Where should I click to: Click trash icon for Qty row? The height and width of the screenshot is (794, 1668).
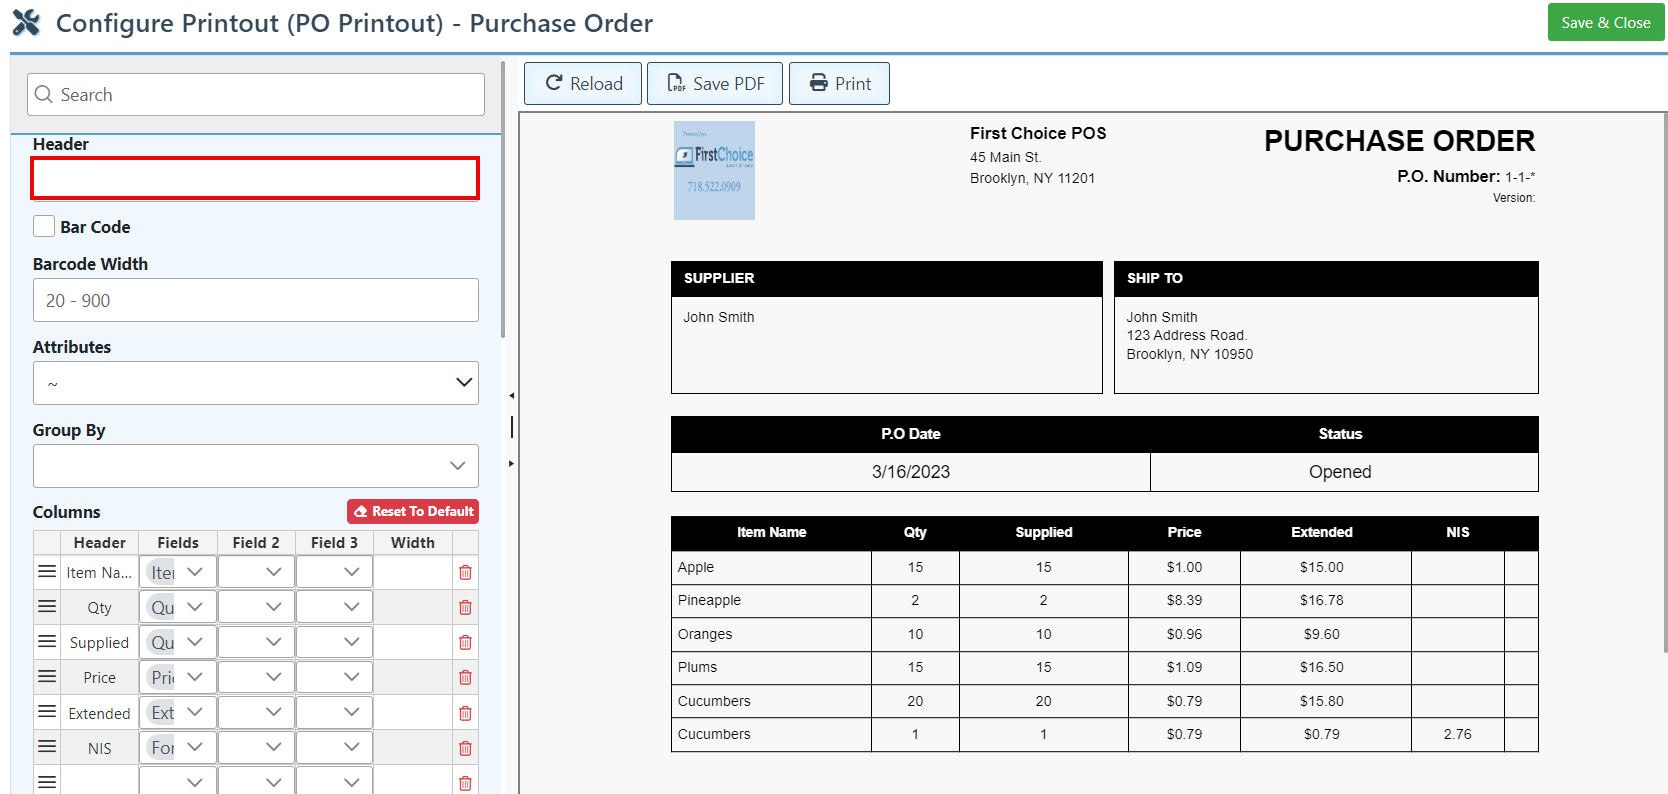coord(465,608)
